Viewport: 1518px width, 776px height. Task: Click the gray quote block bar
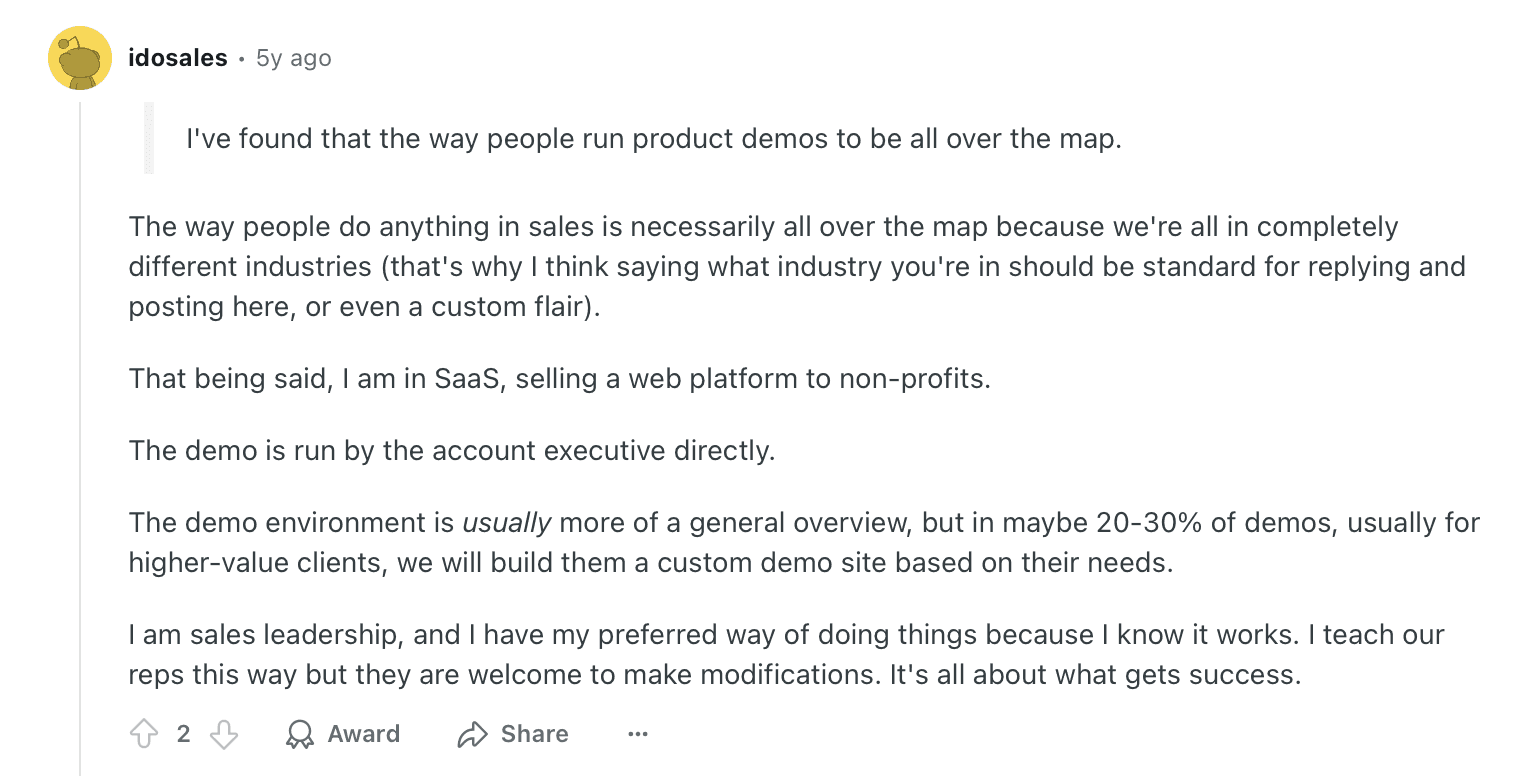tap(149, 138)
